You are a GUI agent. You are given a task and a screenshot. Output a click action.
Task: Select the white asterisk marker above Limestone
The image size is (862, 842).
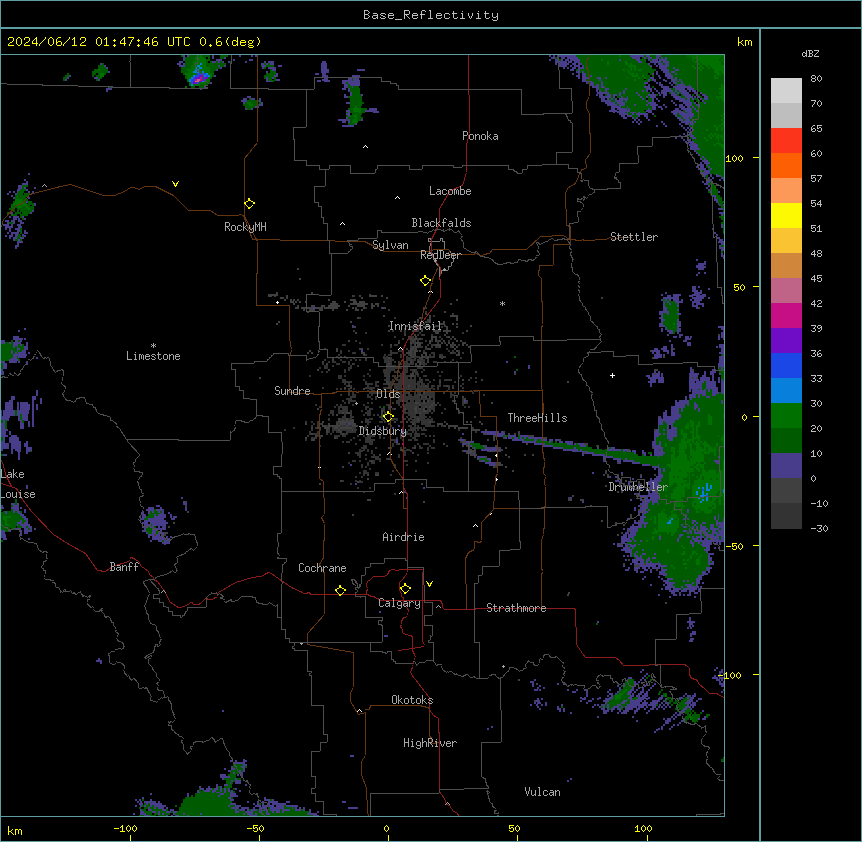click(x=153, y=346)
